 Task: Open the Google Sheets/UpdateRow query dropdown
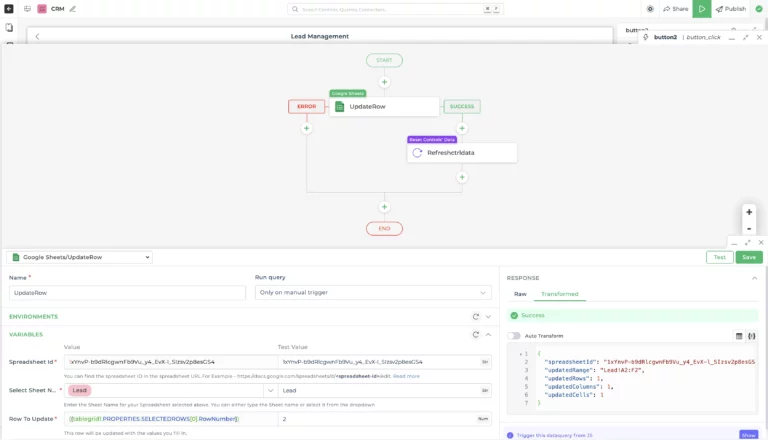[80, 257]
